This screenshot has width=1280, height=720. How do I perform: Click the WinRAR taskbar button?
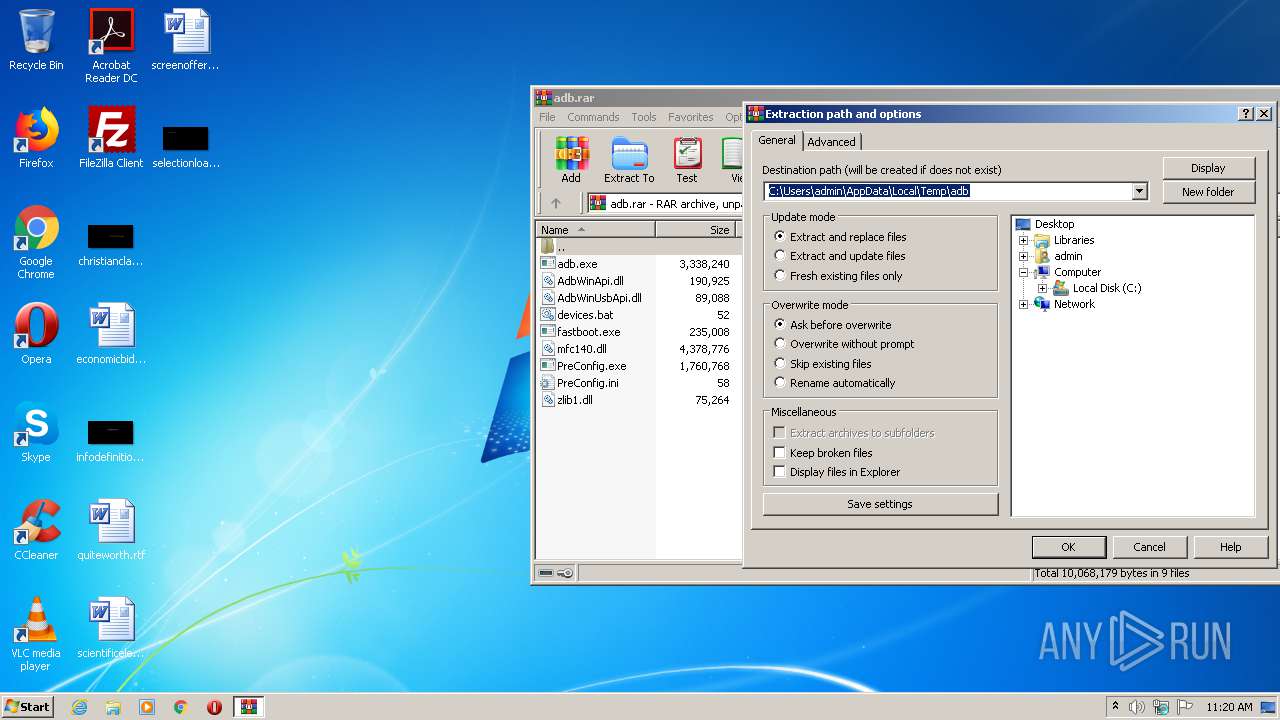[249, 707]
